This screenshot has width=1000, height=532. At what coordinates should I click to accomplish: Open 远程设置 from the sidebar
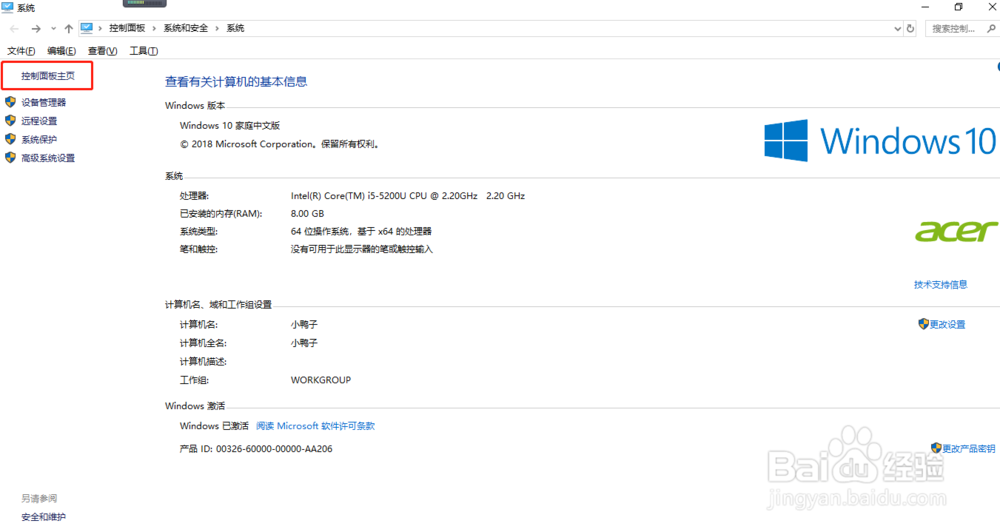[x=39, y=121]
